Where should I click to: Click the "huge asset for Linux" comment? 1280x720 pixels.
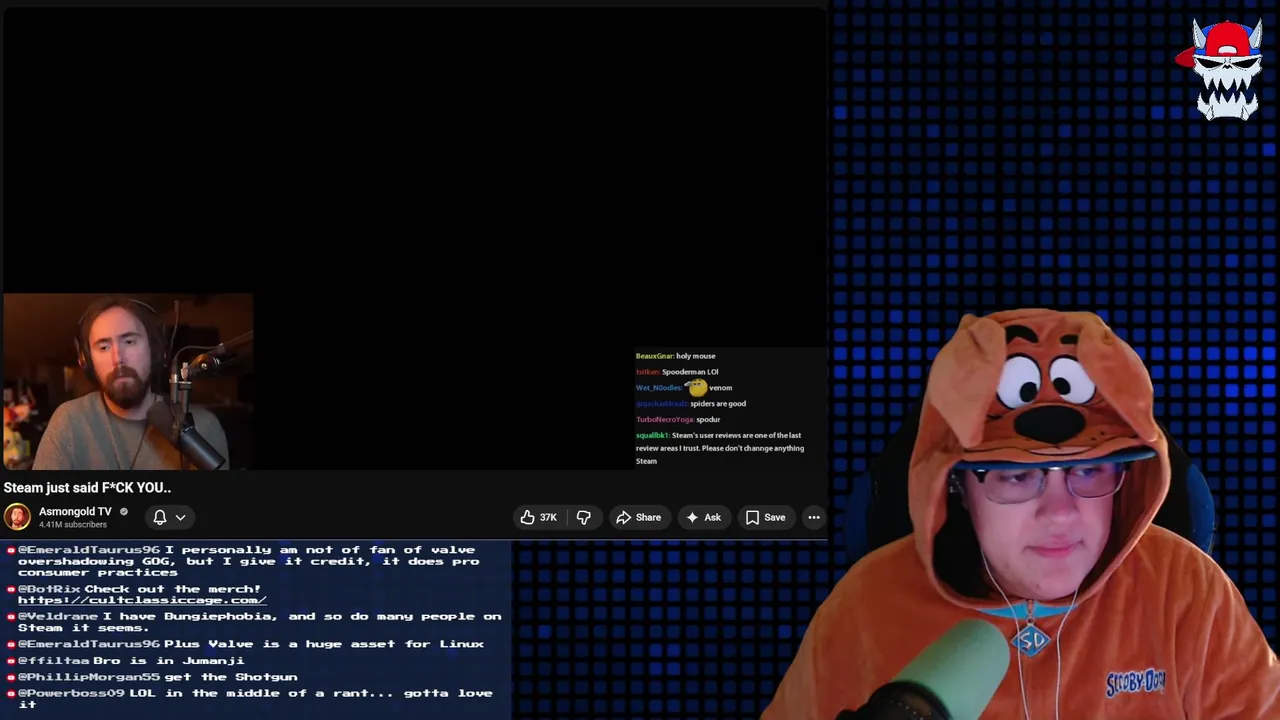click(x=245, y=644)
